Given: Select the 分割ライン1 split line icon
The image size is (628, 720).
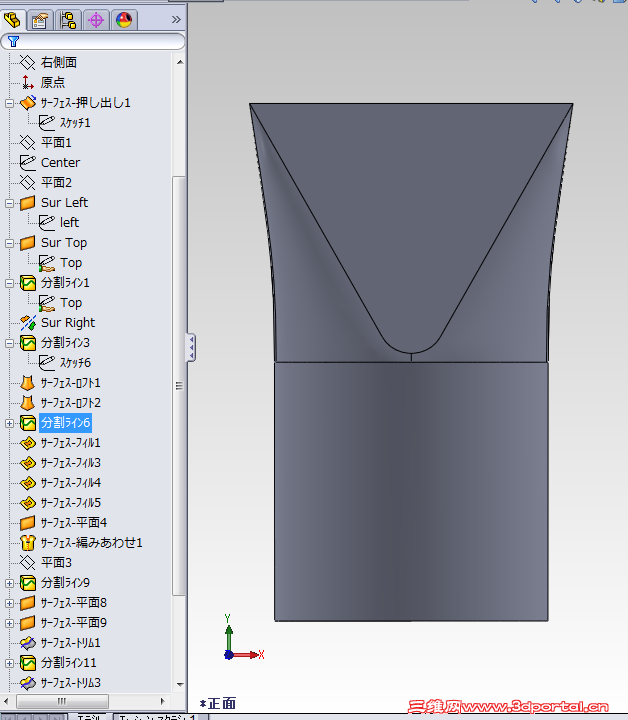Looking at the screenshot, I should point(28,283).
